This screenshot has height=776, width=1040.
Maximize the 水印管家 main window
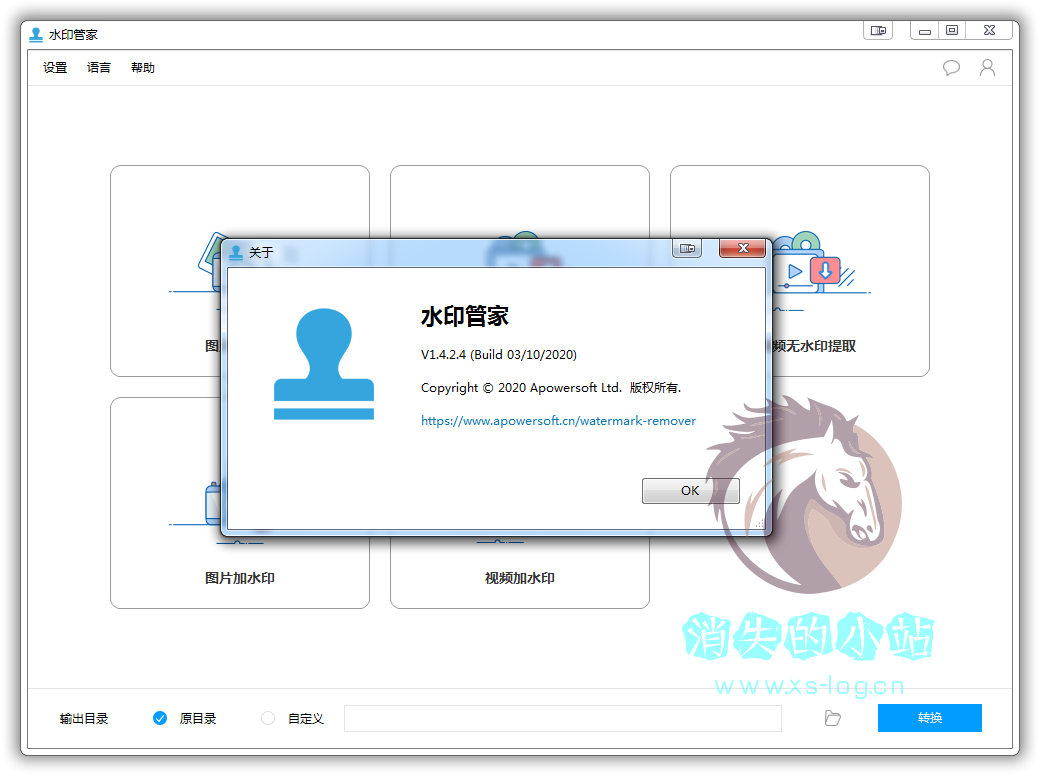click(x=952, y=31)
